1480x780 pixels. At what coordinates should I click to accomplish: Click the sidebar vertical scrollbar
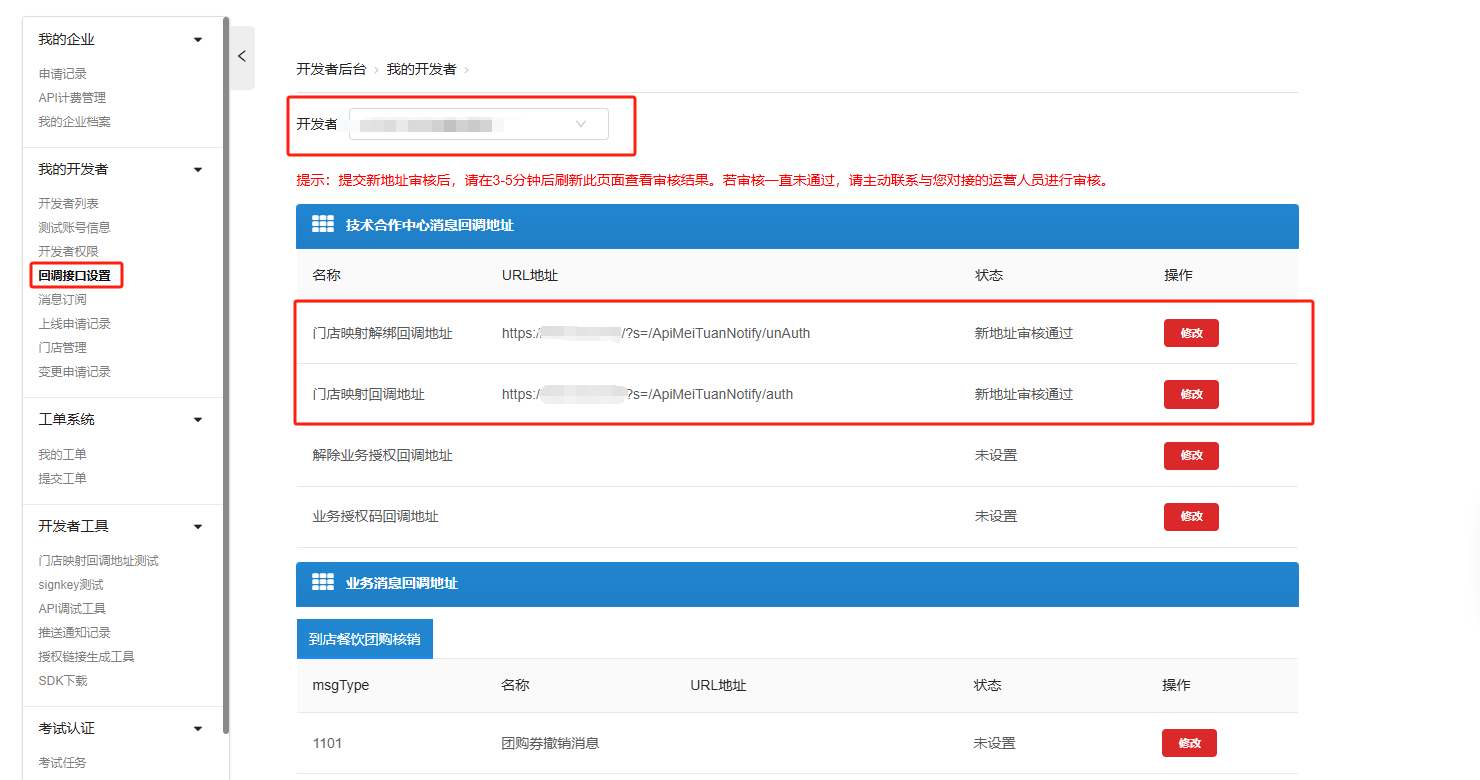click(226, 380)
